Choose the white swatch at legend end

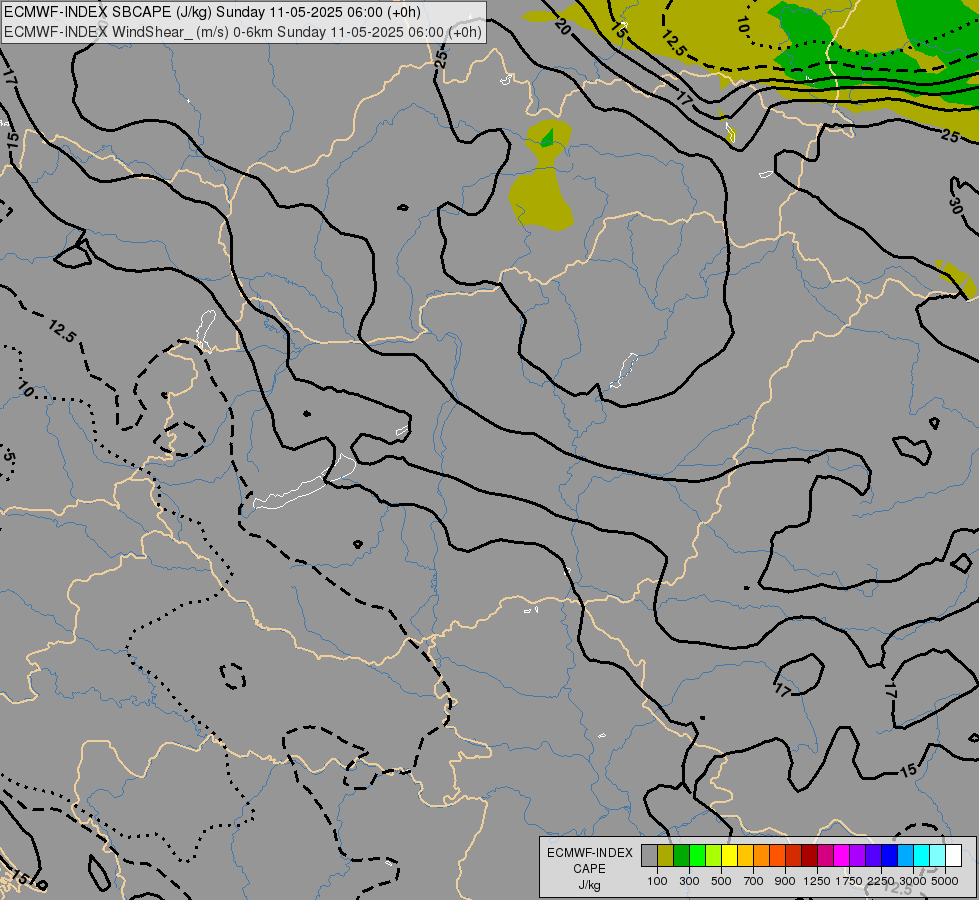pyautogui.click(x=953, y=856)
